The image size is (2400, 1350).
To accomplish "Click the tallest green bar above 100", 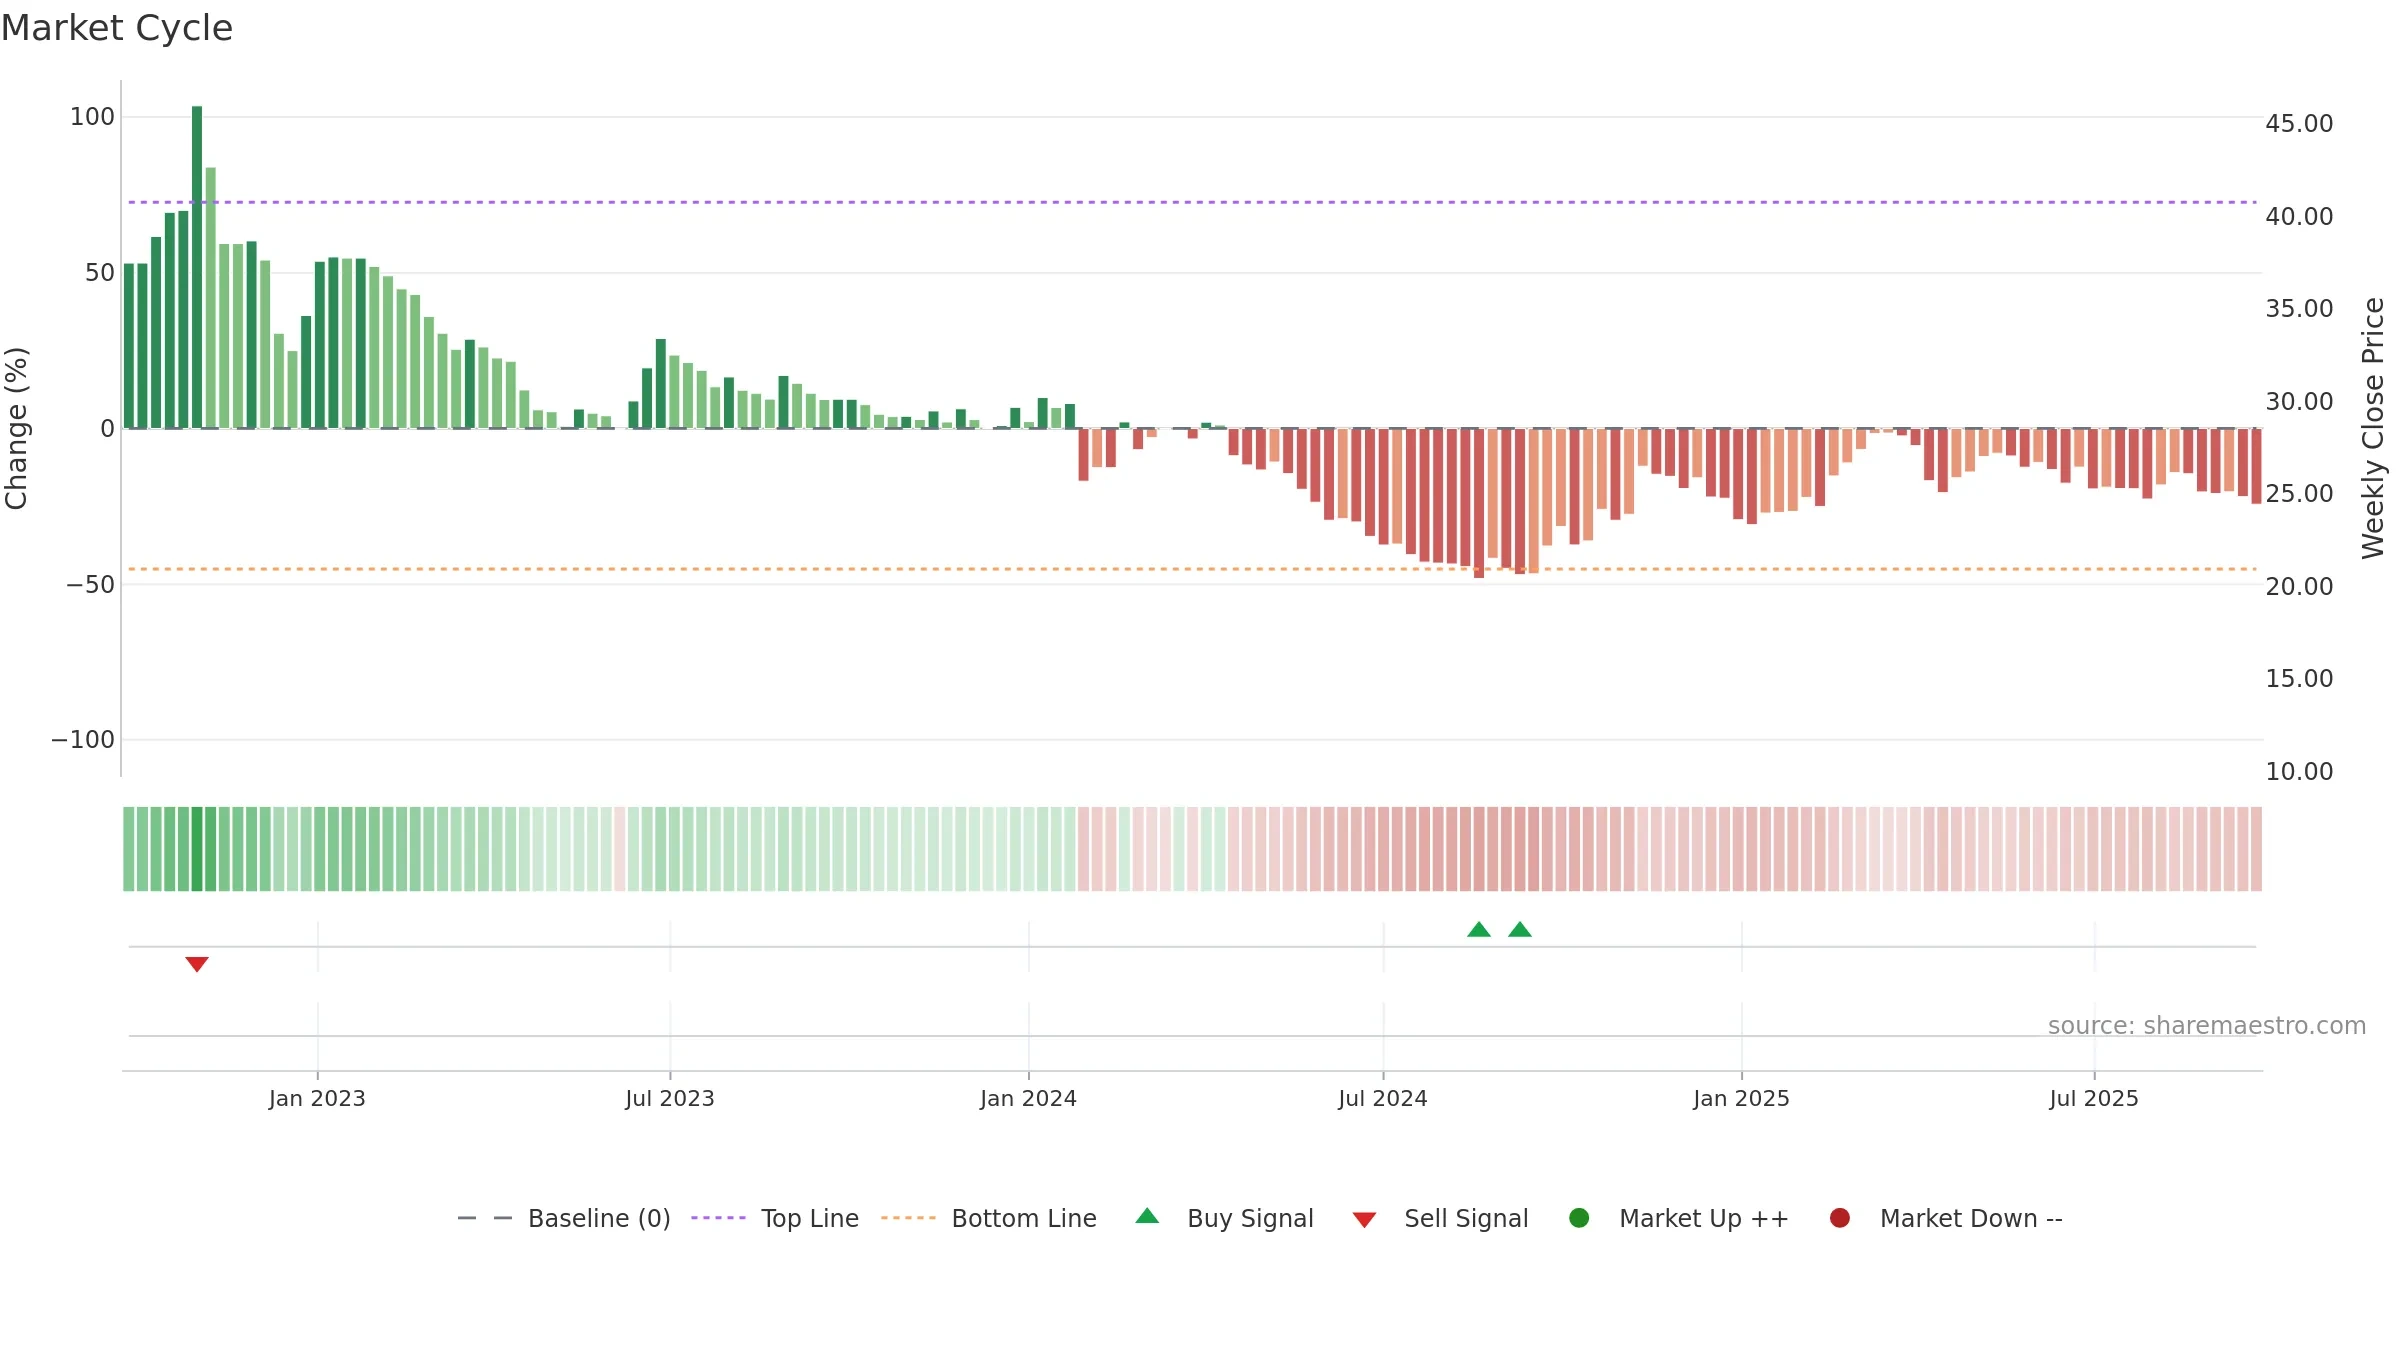I will (x=197, y=267).
